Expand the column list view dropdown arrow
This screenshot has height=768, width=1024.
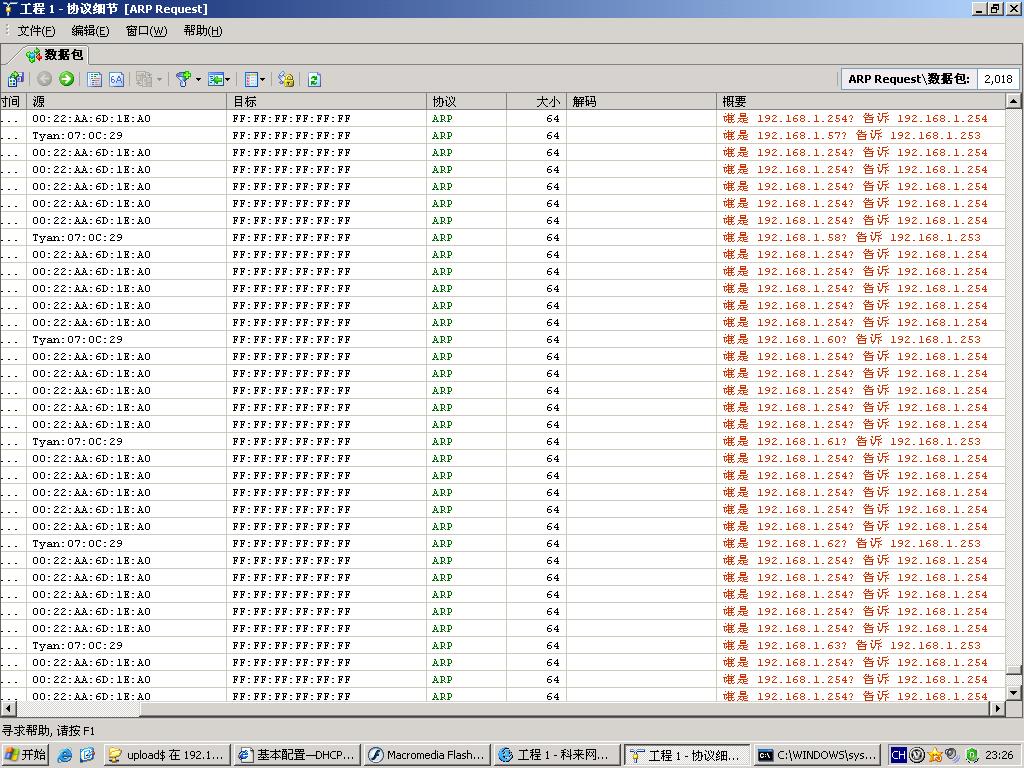click(263, 79)
